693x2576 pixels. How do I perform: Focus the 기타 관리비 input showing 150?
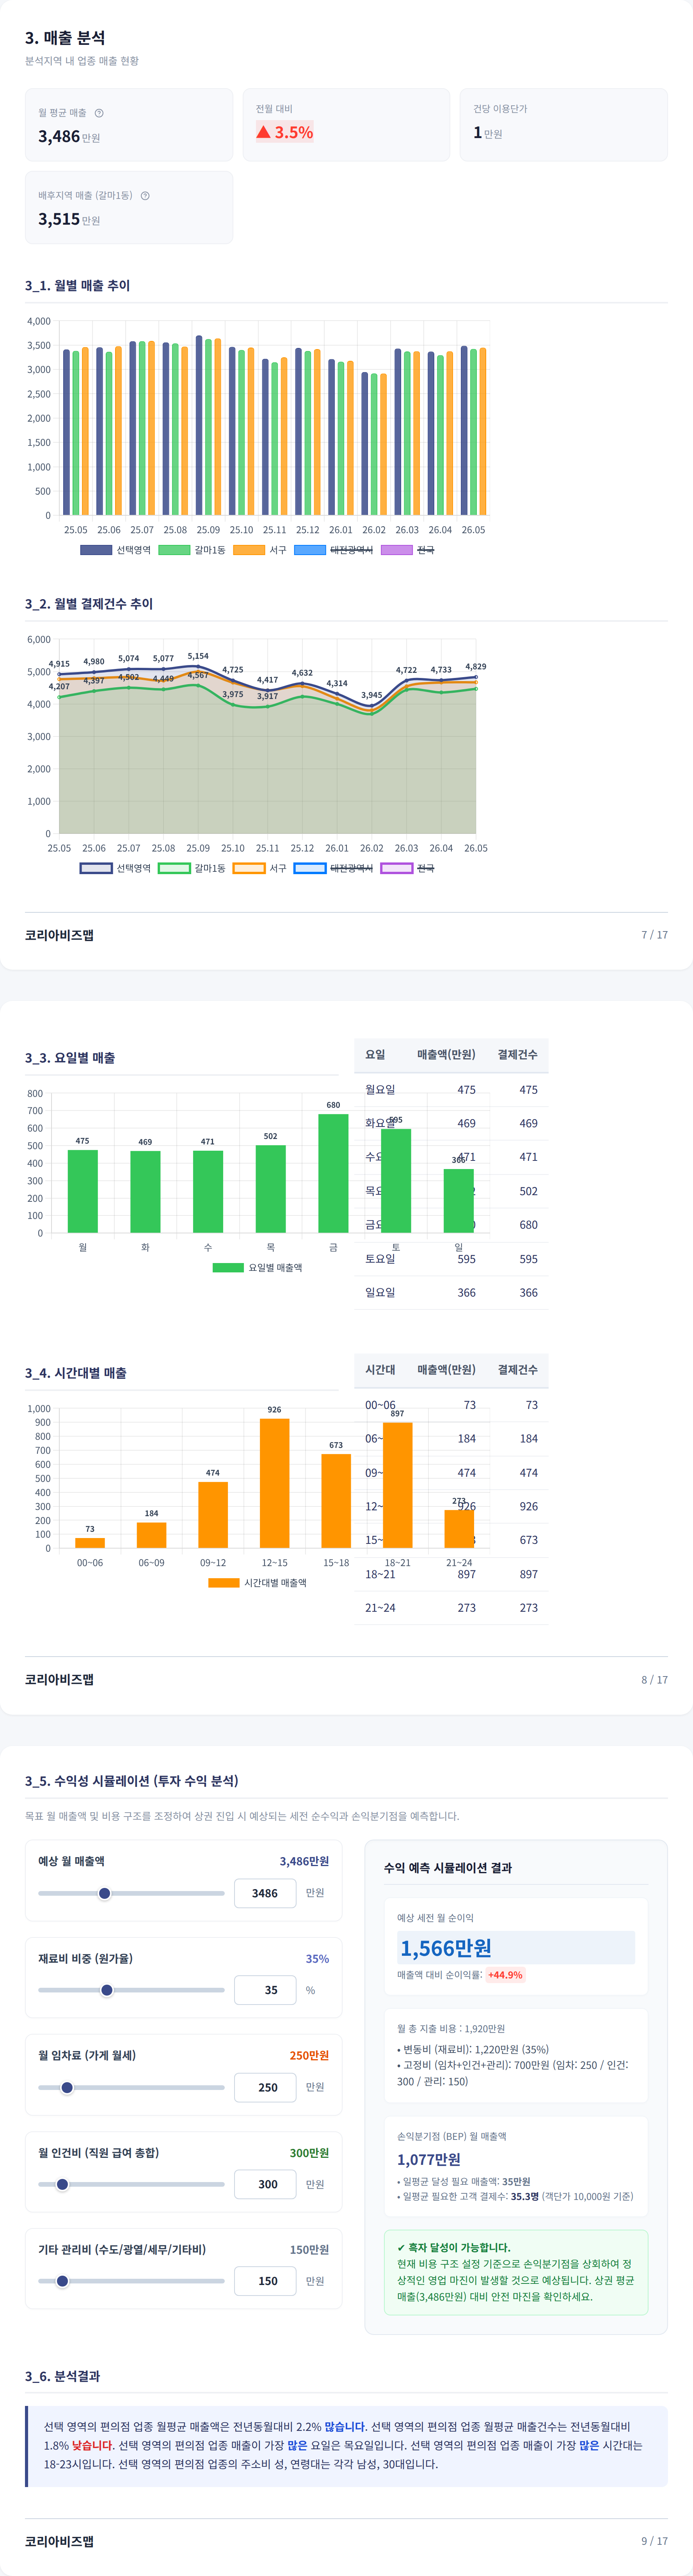265,2281
